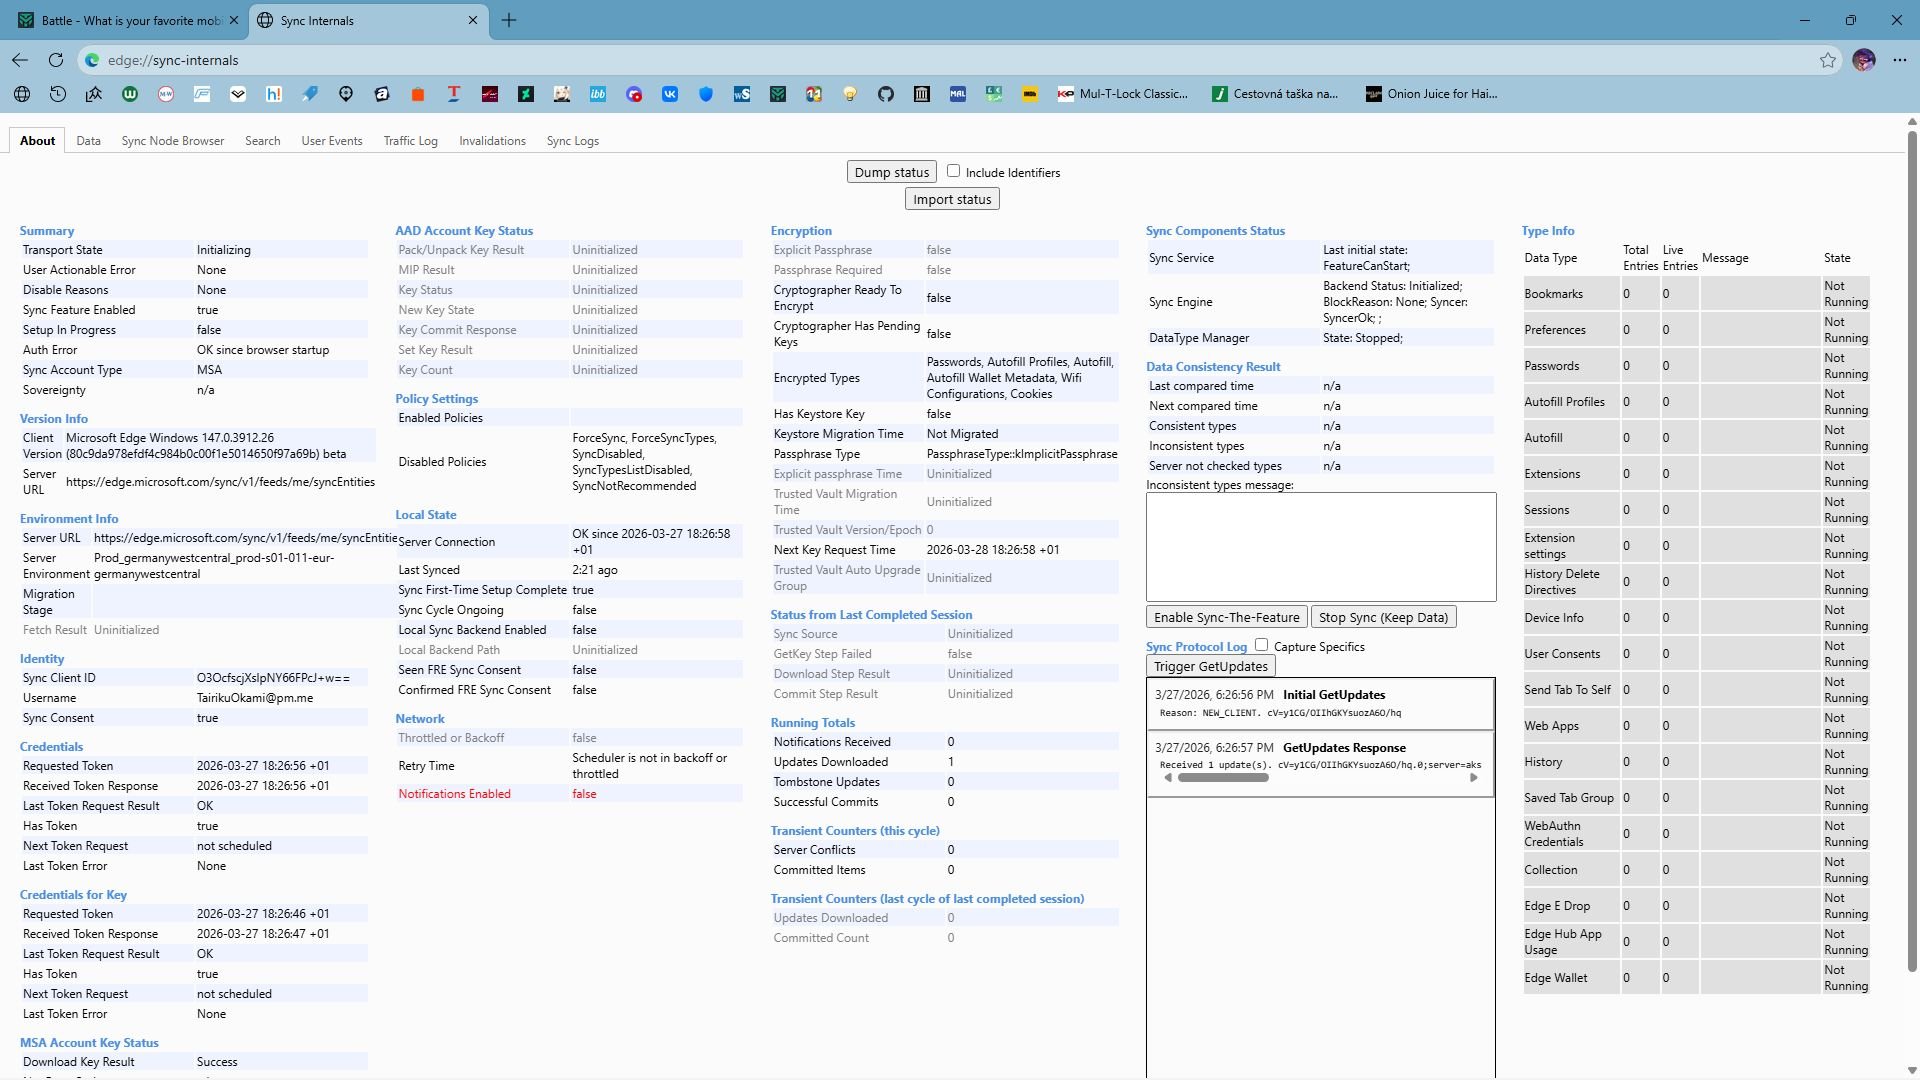Add this page to favorites using the star

coord(1828,60)
